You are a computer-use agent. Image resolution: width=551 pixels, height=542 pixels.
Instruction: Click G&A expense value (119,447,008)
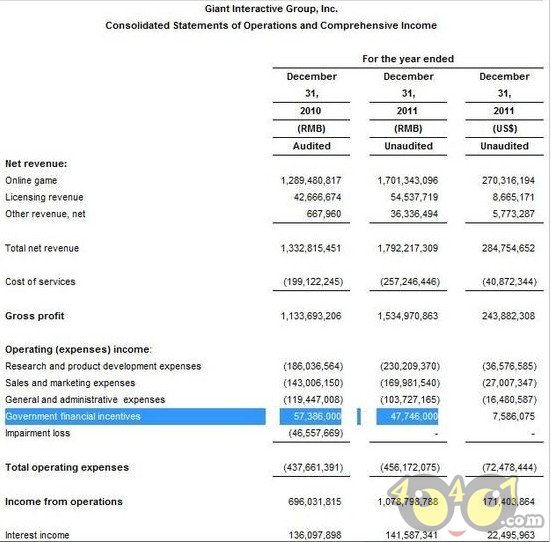coord(313,400)
